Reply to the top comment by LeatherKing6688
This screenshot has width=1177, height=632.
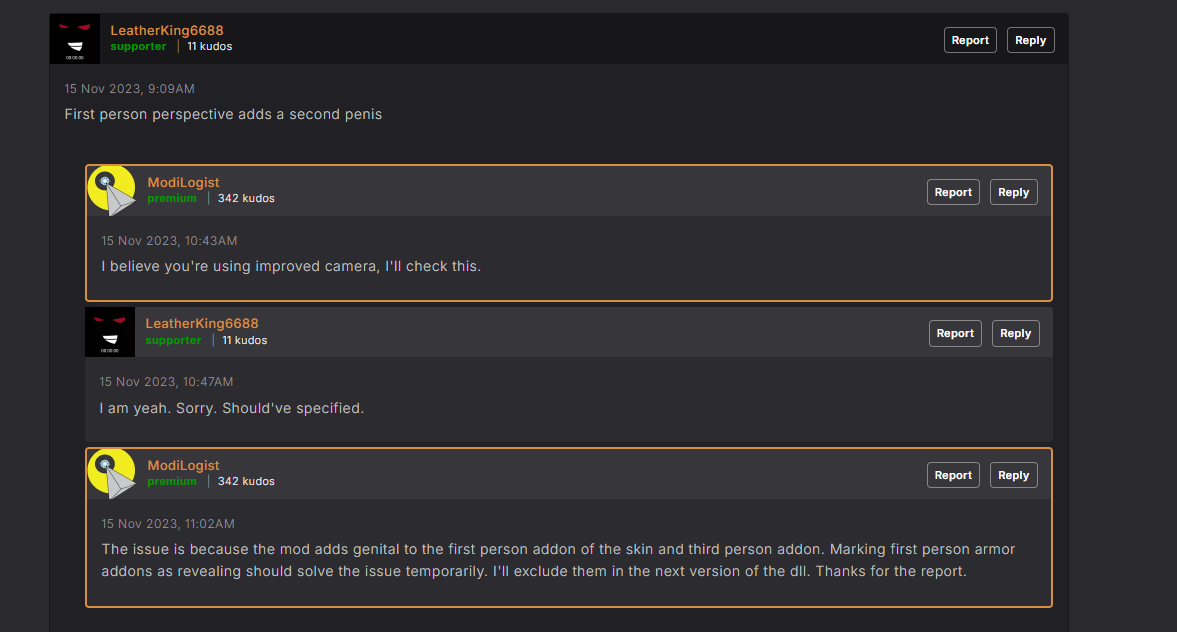(x=1030, y=41)
